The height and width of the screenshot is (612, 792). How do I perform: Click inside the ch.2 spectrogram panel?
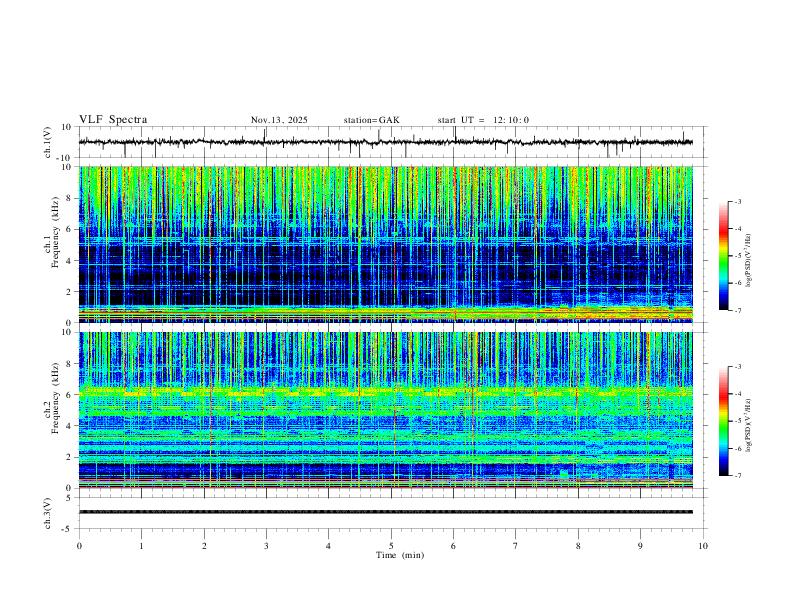coord(386,410)
